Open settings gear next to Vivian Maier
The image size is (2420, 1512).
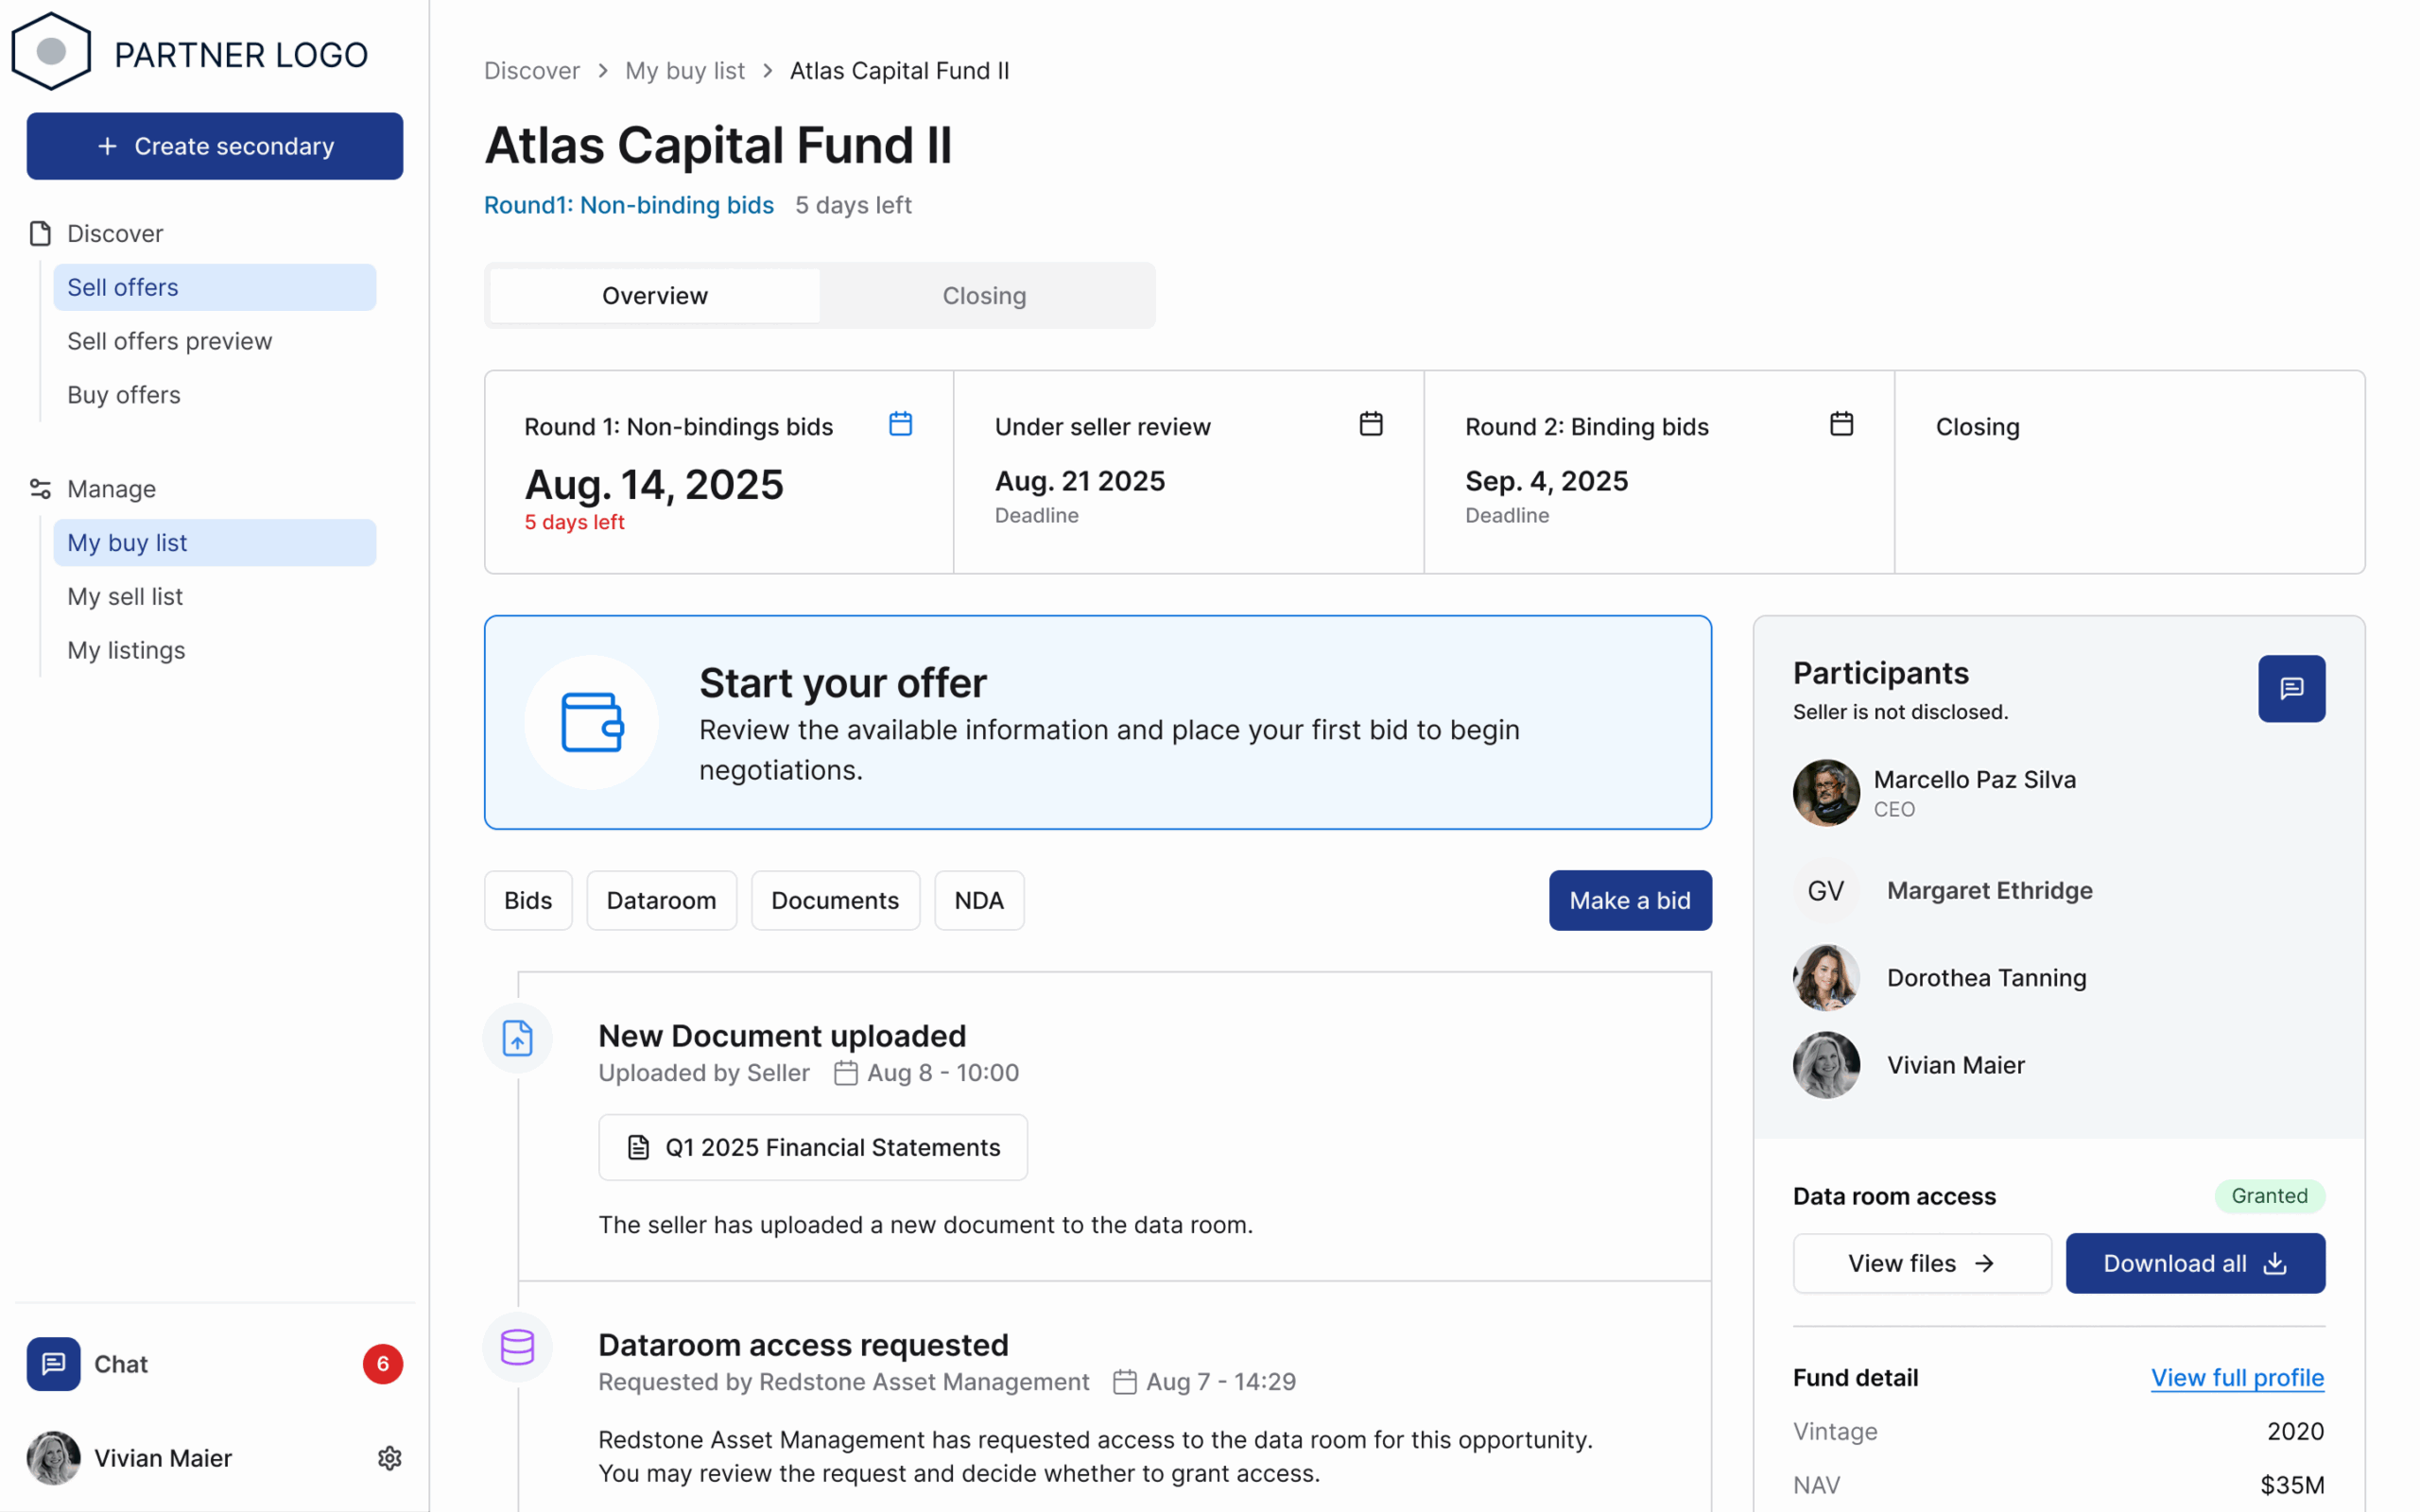389,1458
